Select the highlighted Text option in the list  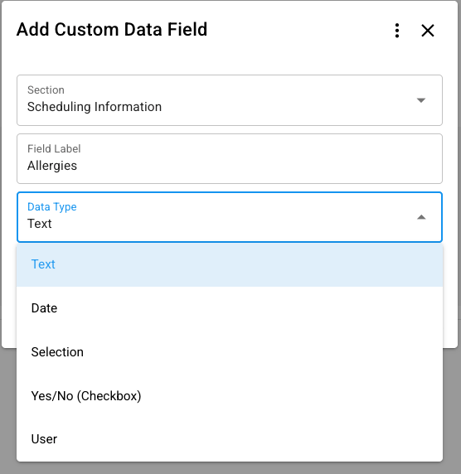point(230,265)
